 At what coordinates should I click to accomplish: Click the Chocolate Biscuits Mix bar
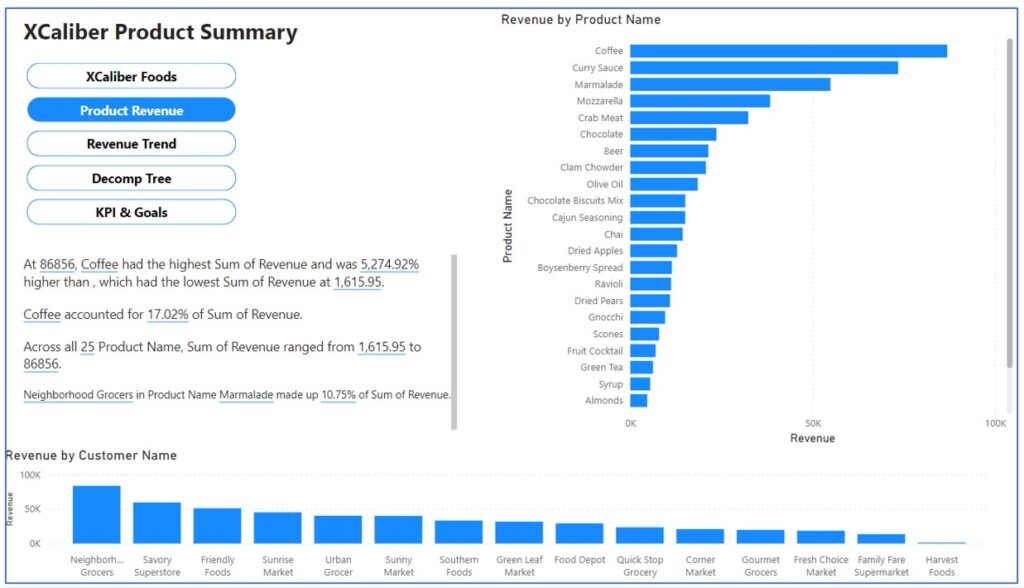click(x=658, y=201)
